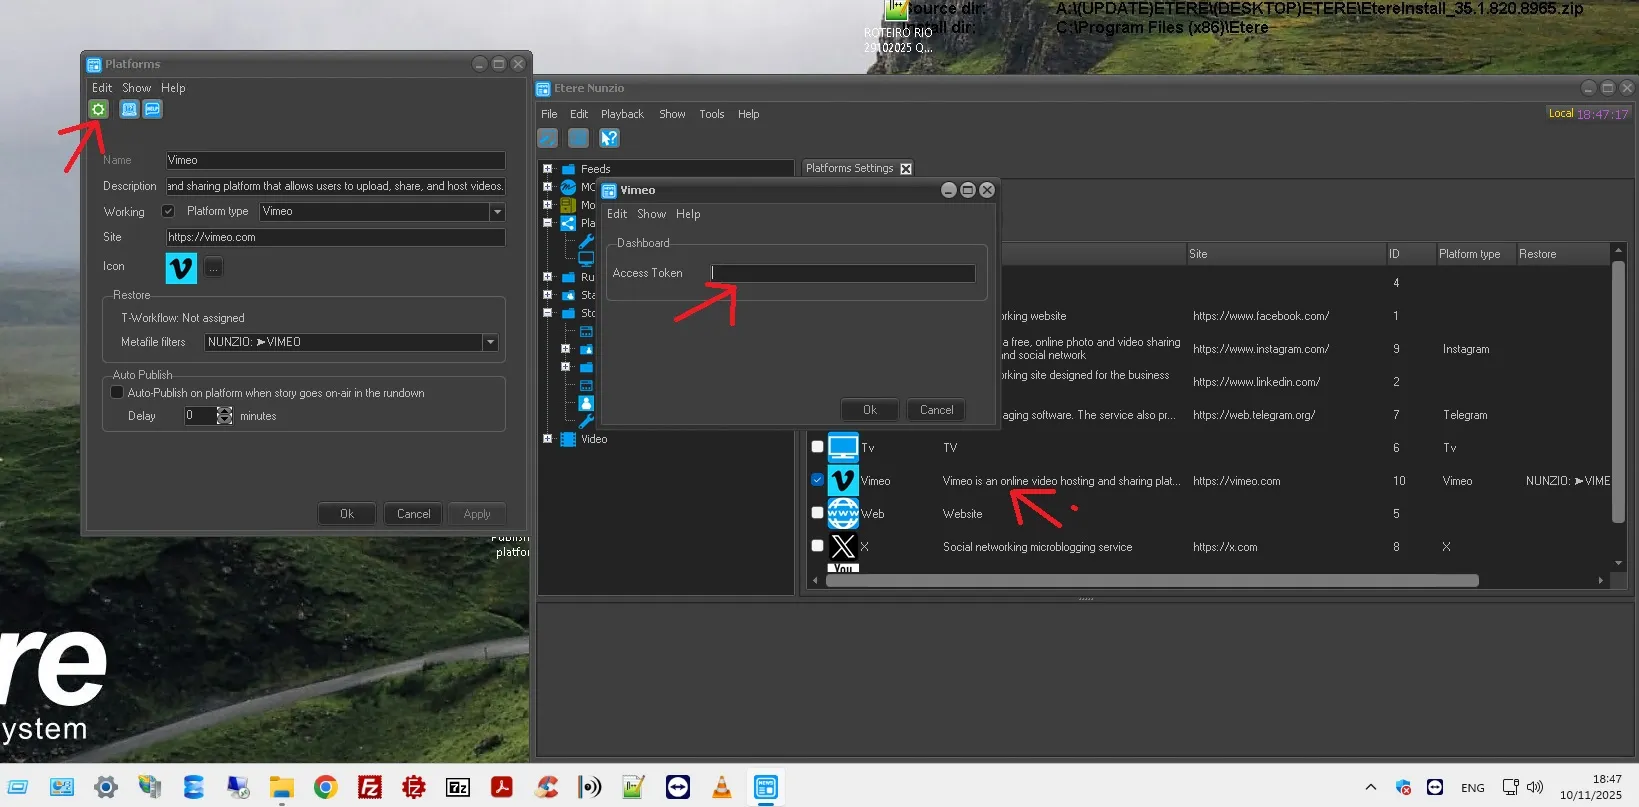Open the Platform type dropdown
Viewport: 1639px width, 807px height.
pos(496,211)
